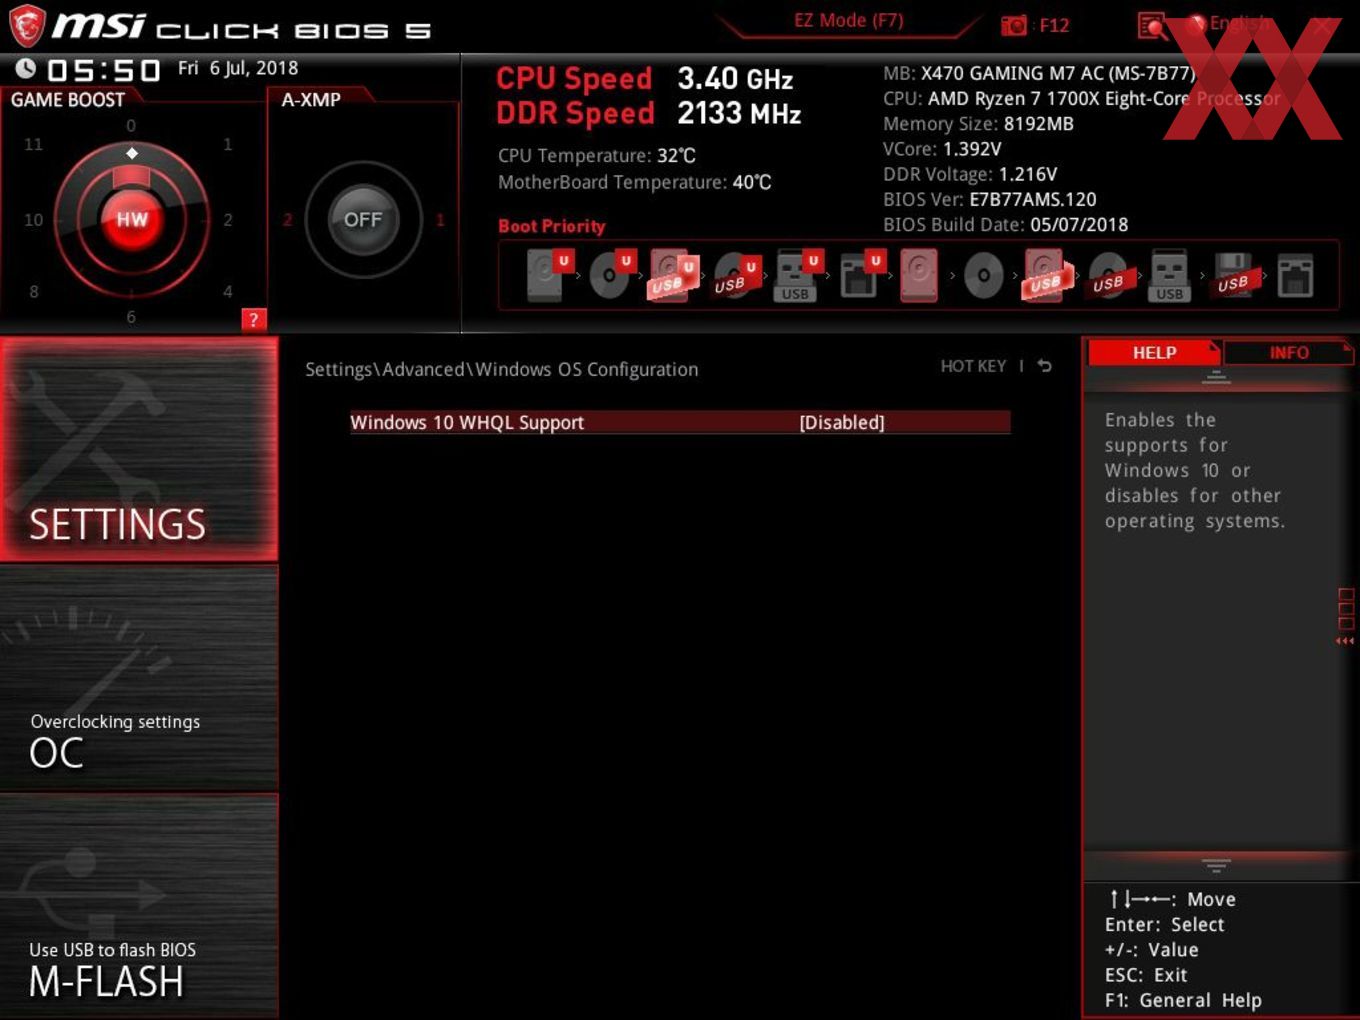Click the A-XMP panel title

point(311,99)
